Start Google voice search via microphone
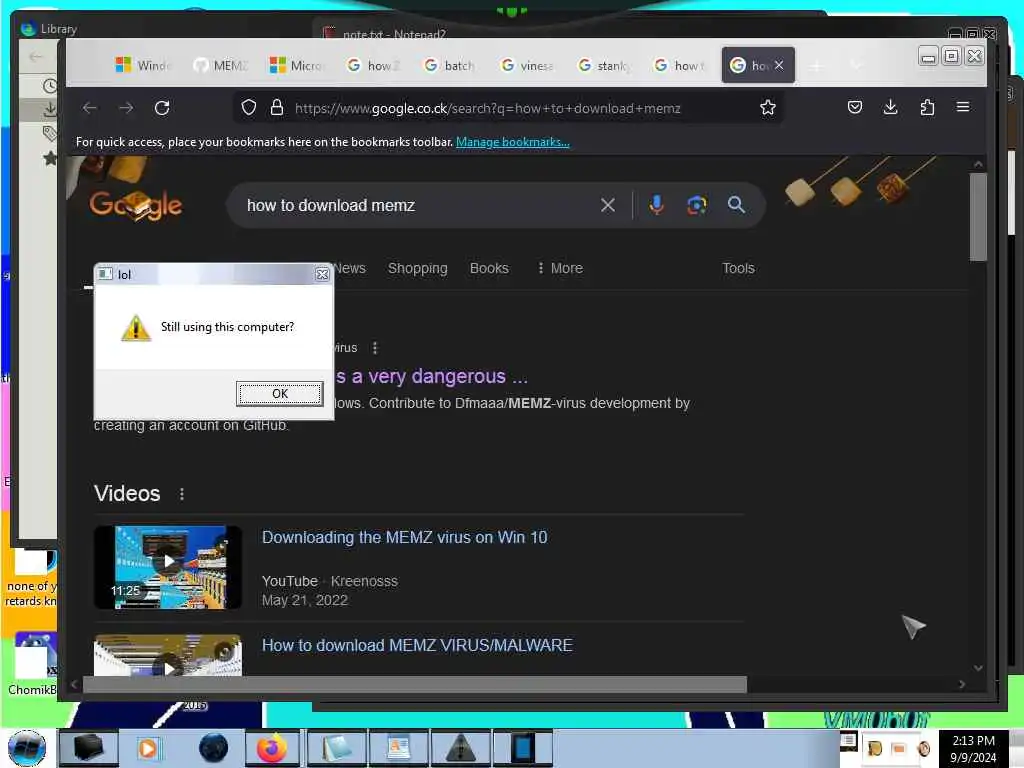The image size is (1024, 768). click(656, 205)
